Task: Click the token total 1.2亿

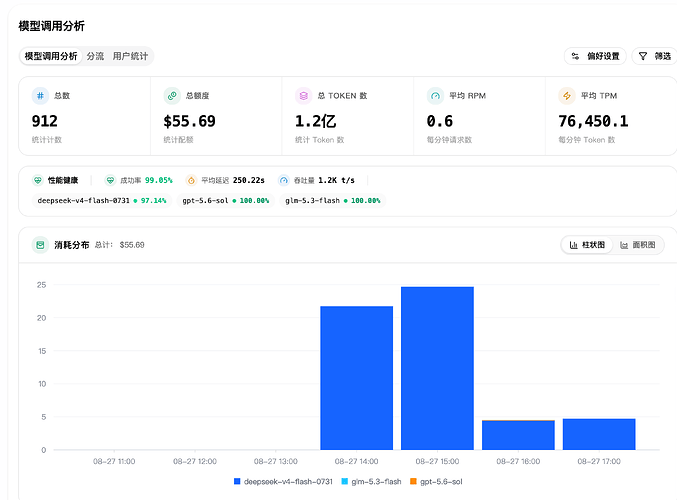Action: pyautogui.click(x=316, y=121)
